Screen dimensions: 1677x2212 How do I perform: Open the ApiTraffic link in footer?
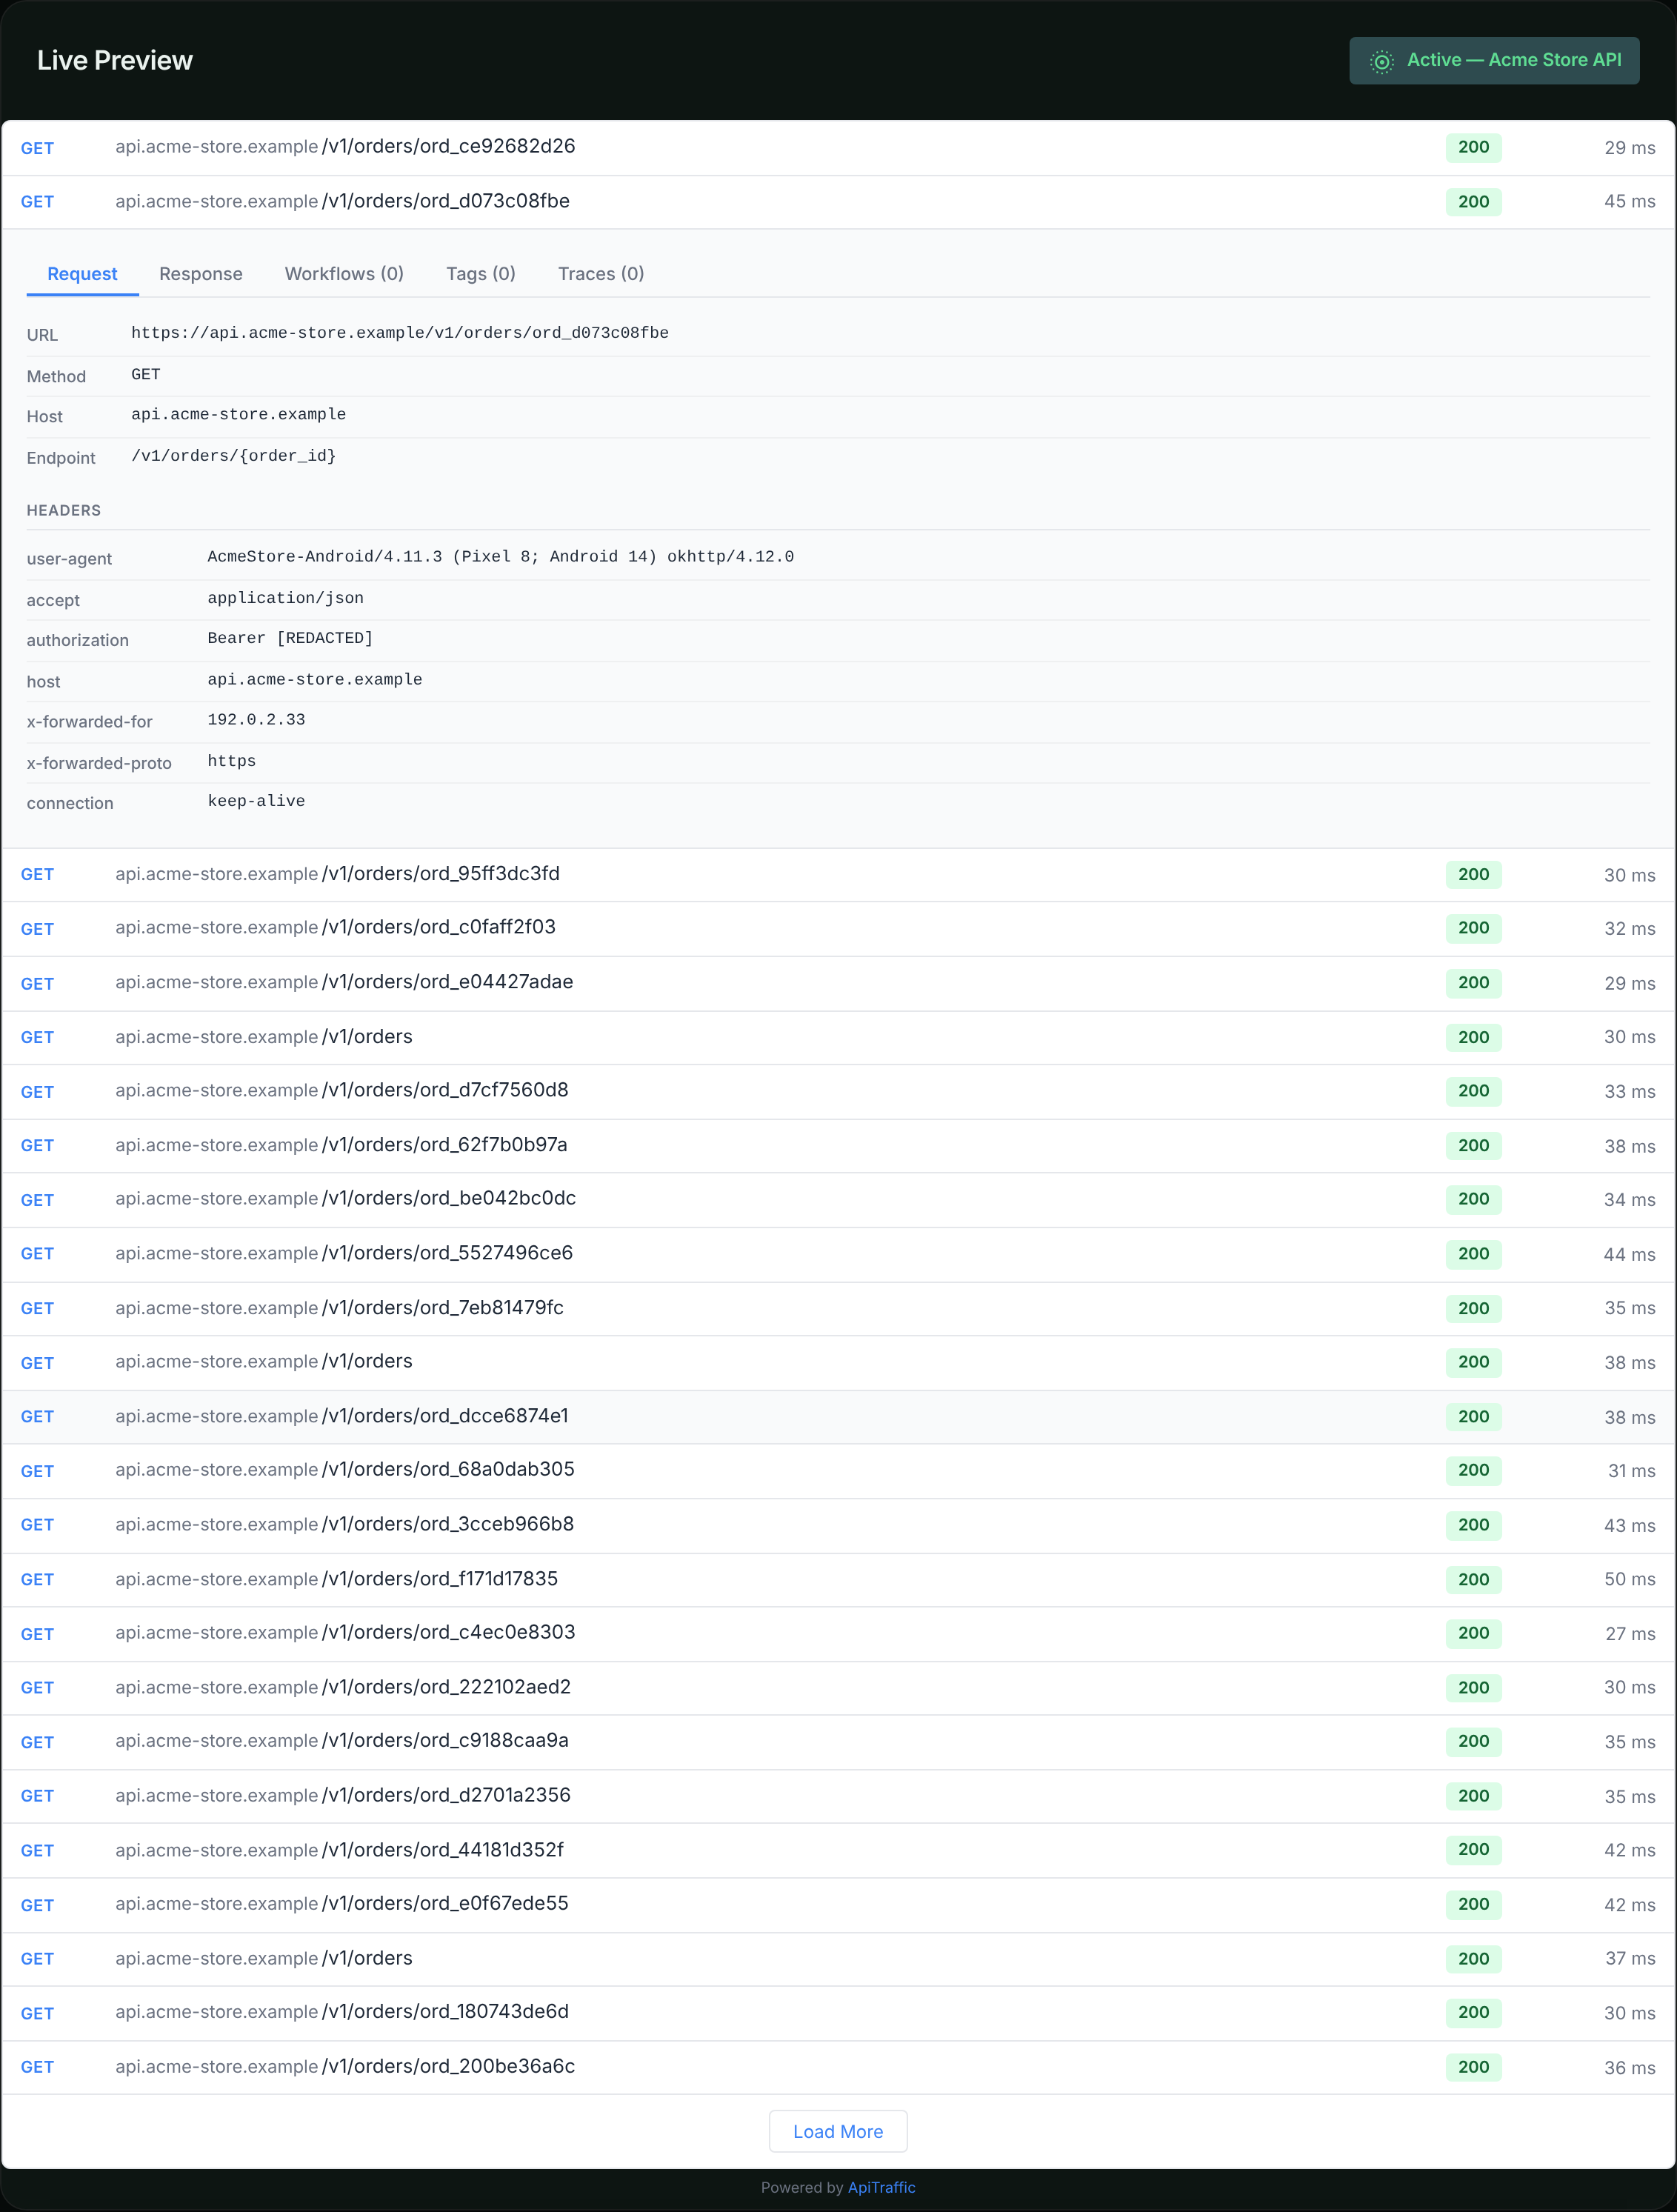point(881,2187)
